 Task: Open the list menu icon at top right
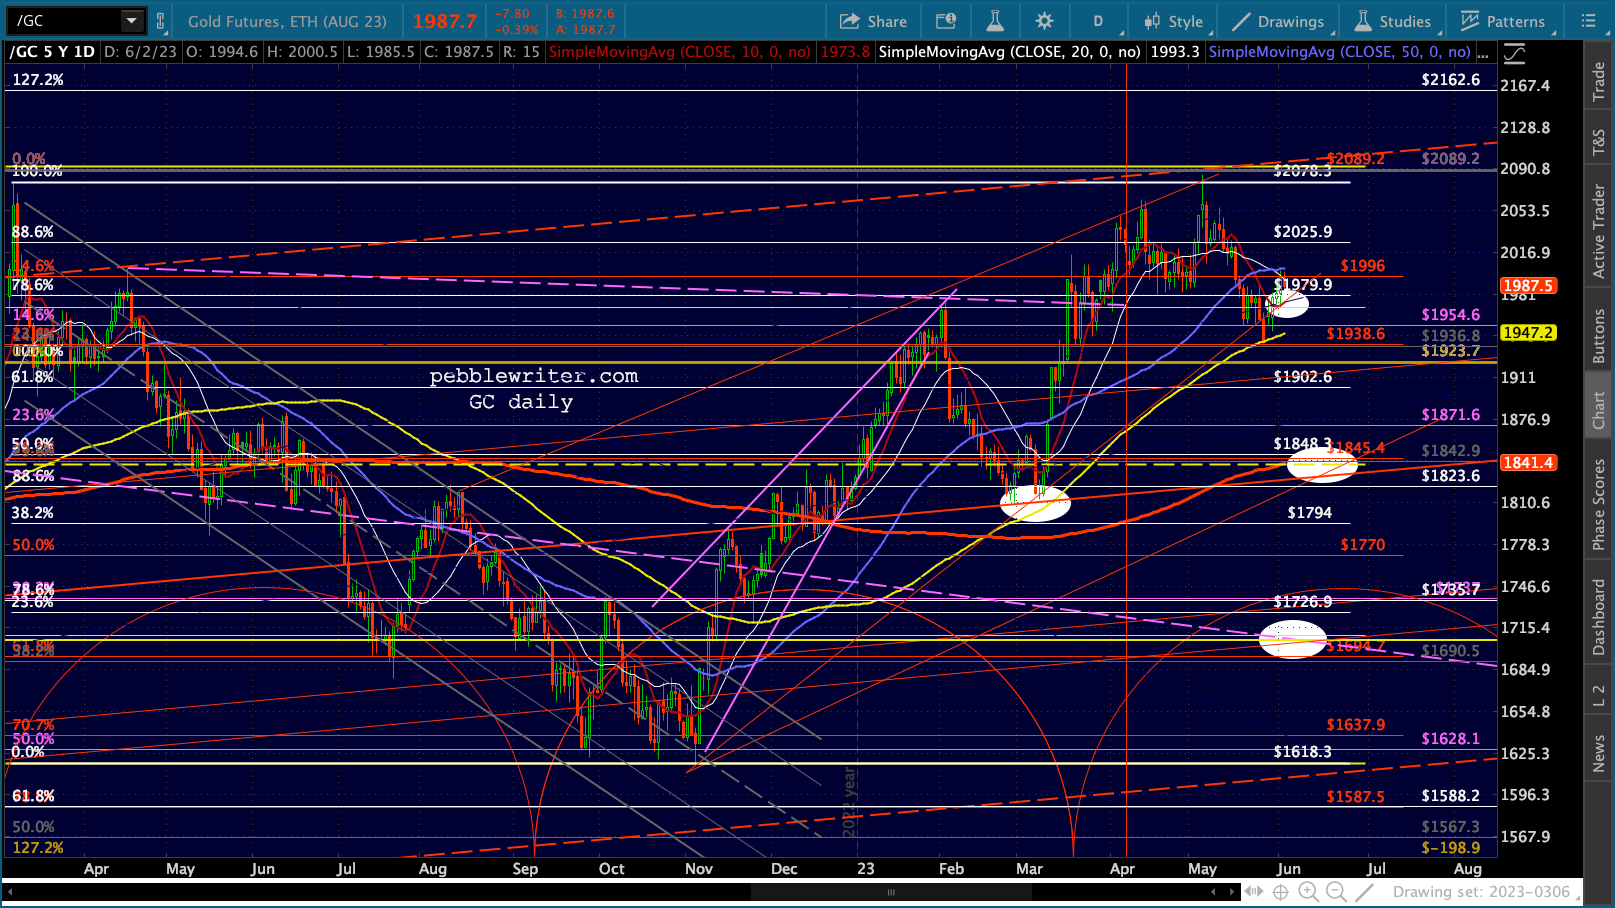[1588, 21]
